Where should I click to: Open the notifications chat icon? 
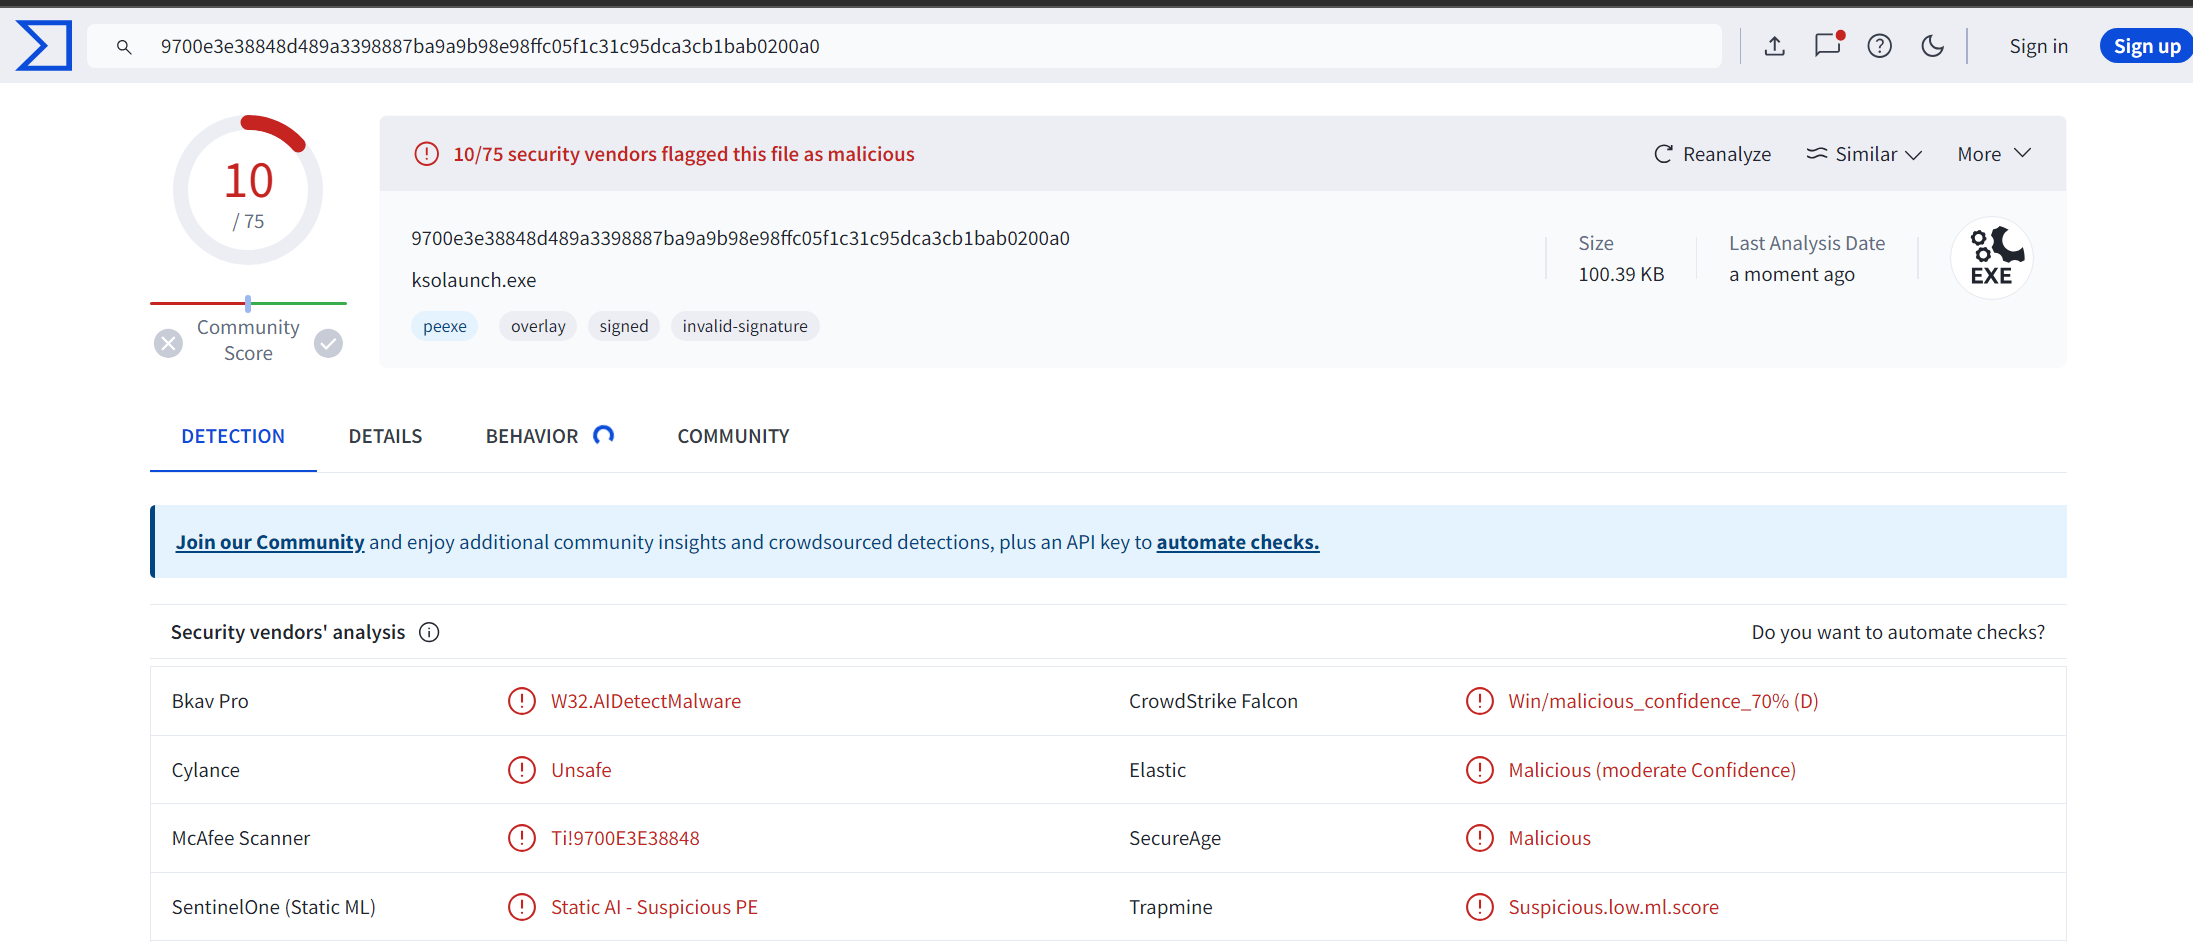pos(1828,45)
